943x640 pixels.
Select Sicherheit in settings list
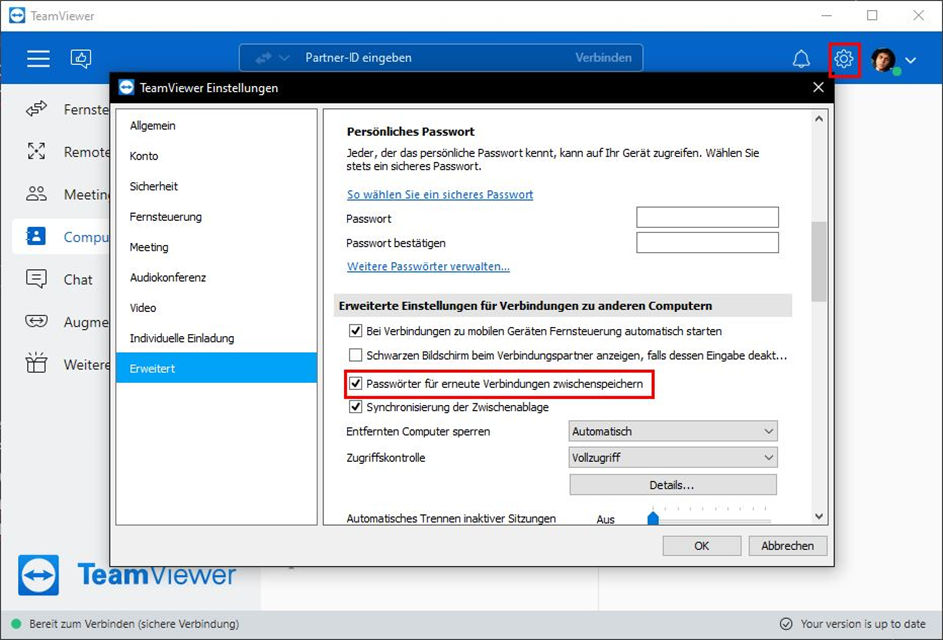[x=154, y=186]
